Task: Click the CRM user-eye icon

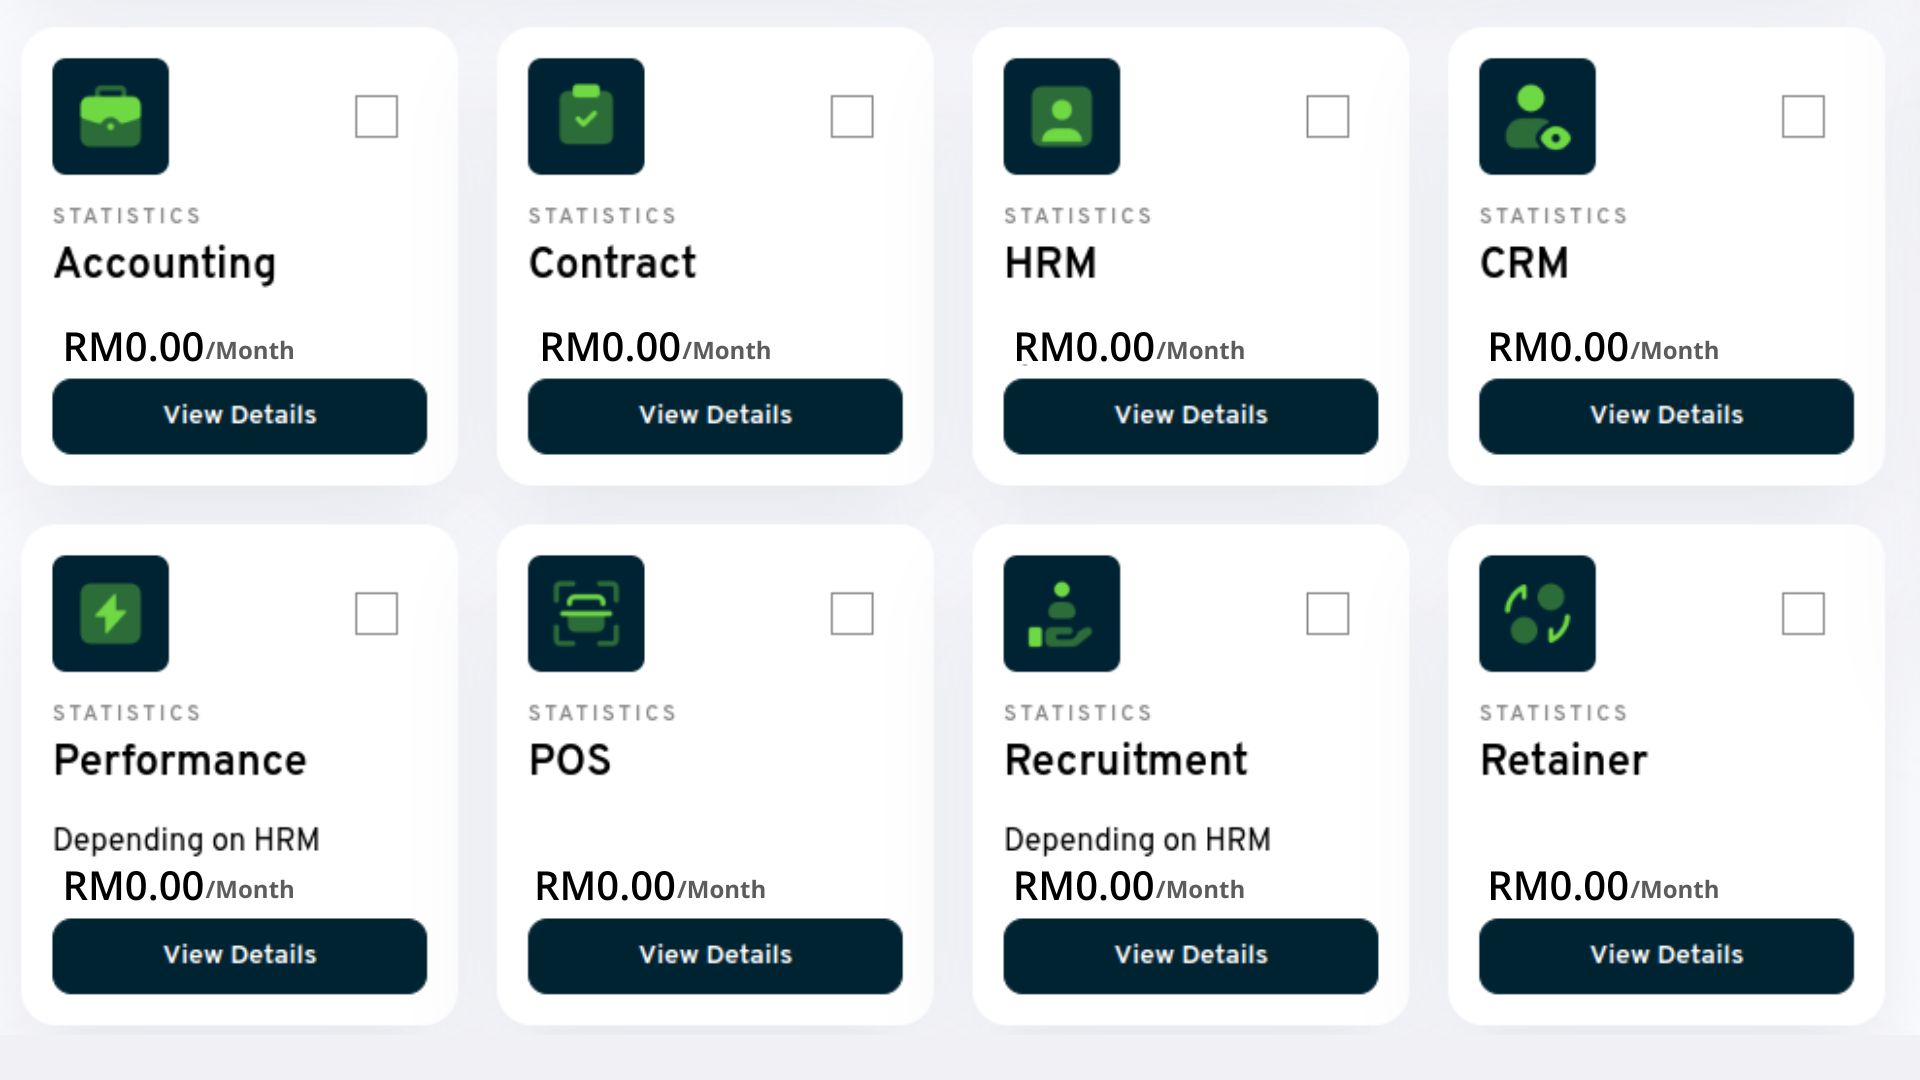Action: pyautogui.click(x=1537, y=116)
